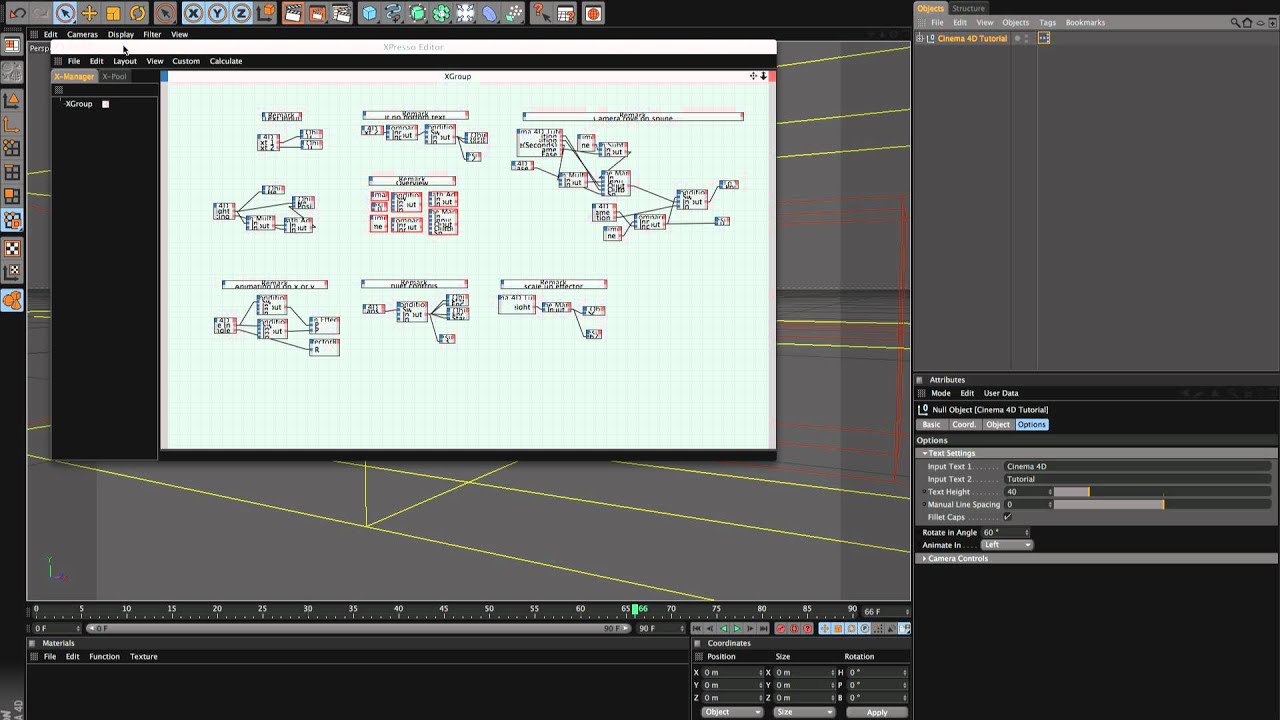
Task: Open the Size mode dropdown
Action: click(803, 712)
